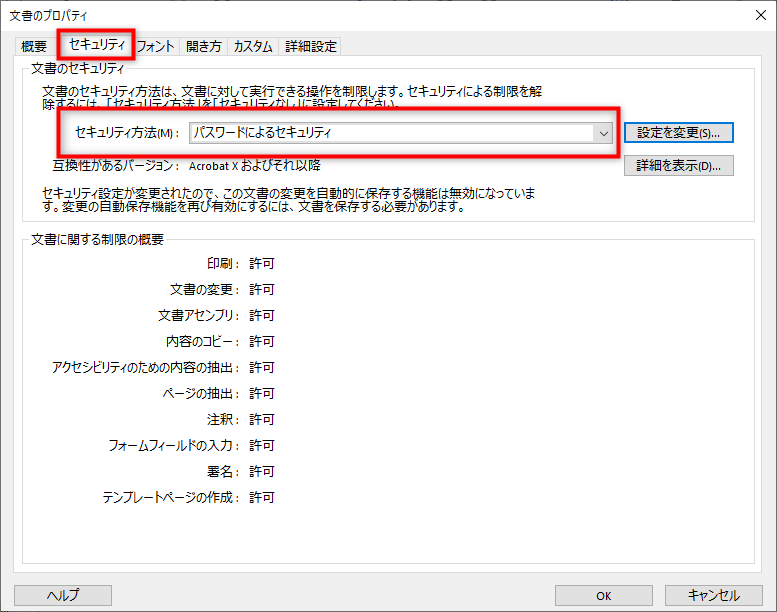
Task: Go to the 開き方 tab
Action: pyautogui.click(x=204, y=46)
